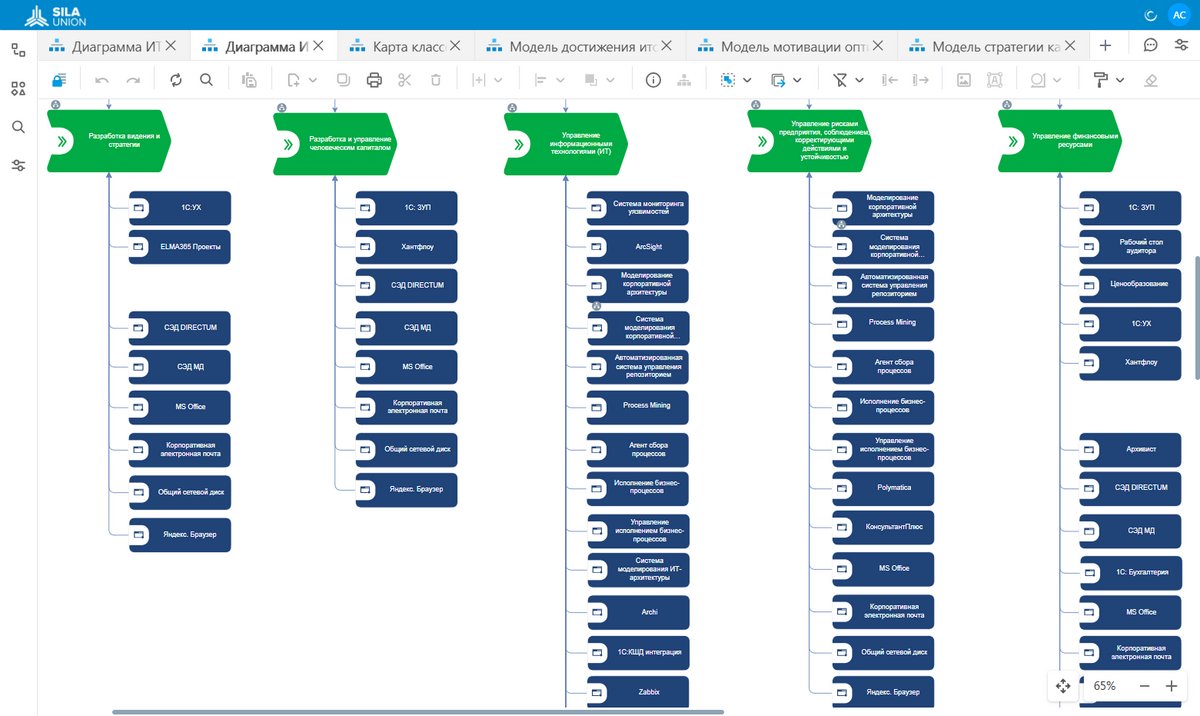Expand the align objects dropdown arrow
Viewport: 1200px width, 716px height.
pos(560,80)
